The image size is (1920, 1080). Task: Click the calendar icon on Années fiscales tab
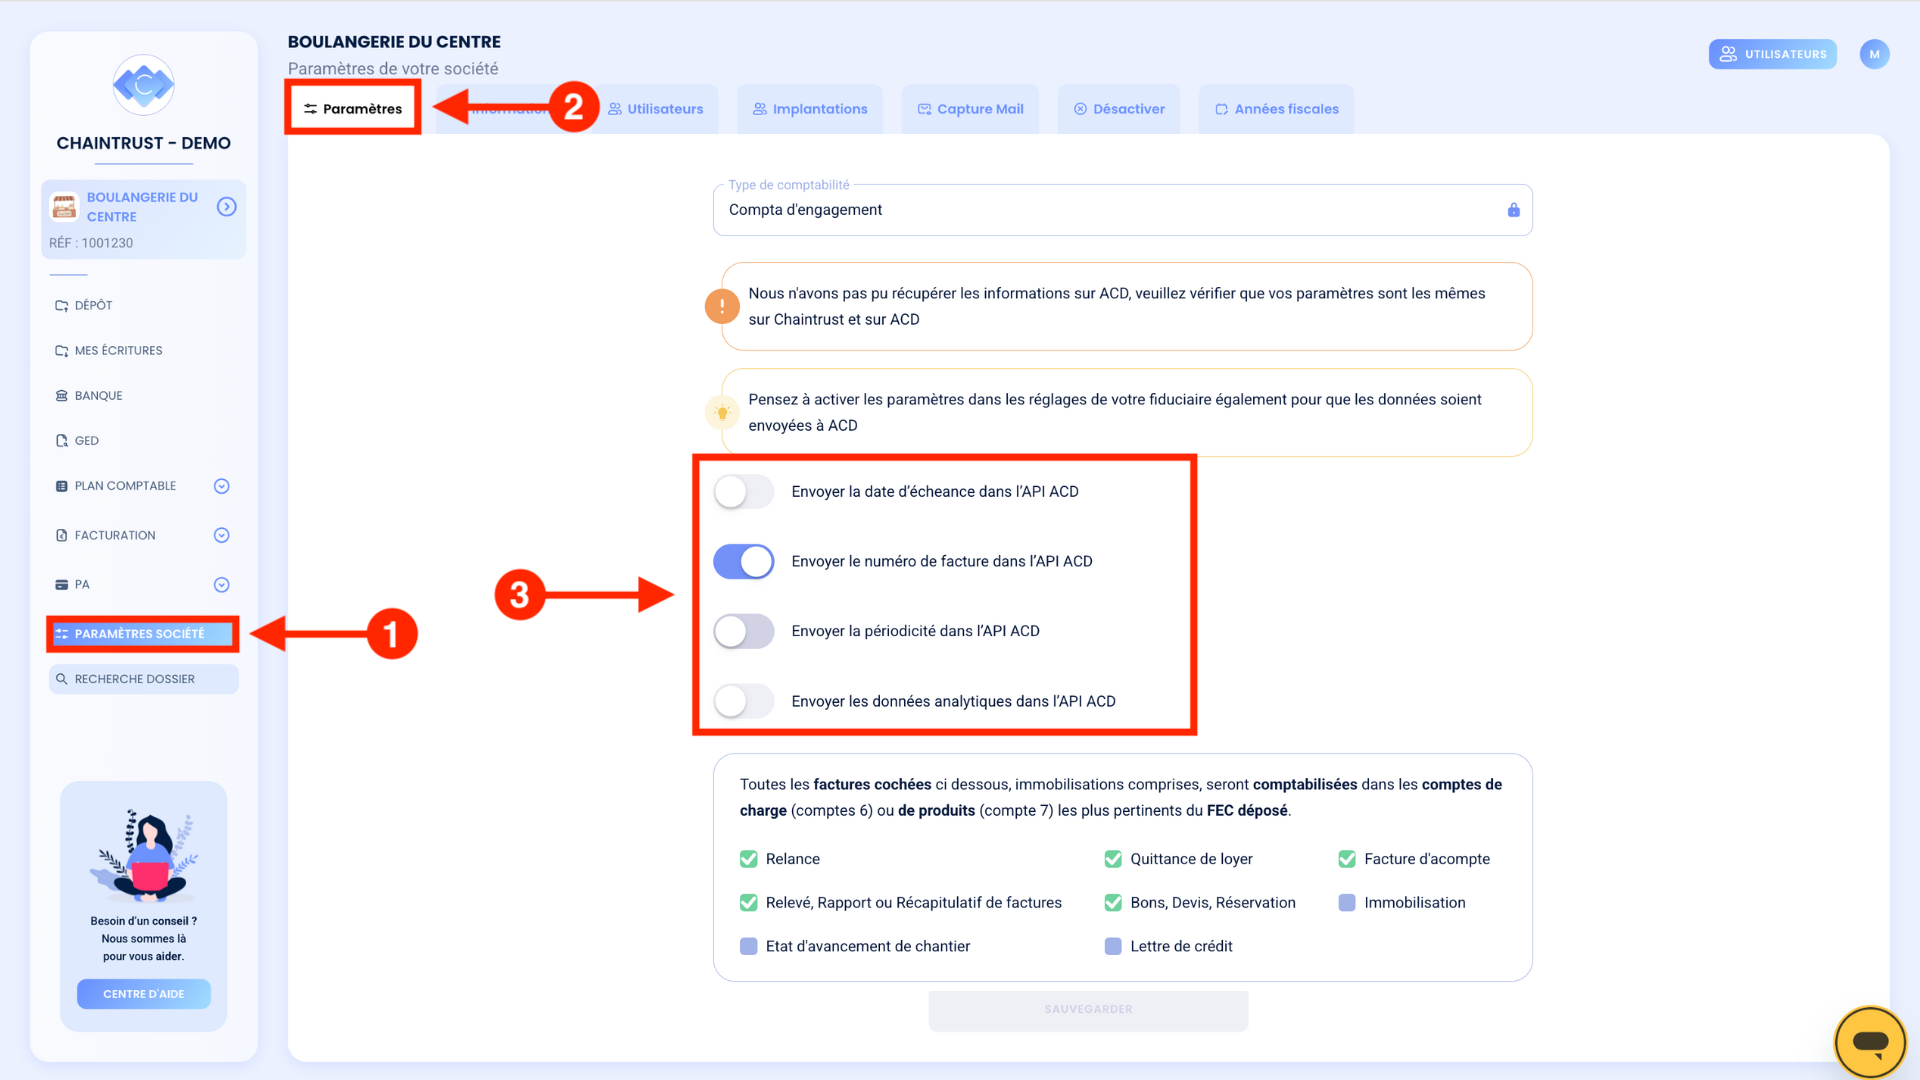1222,109
